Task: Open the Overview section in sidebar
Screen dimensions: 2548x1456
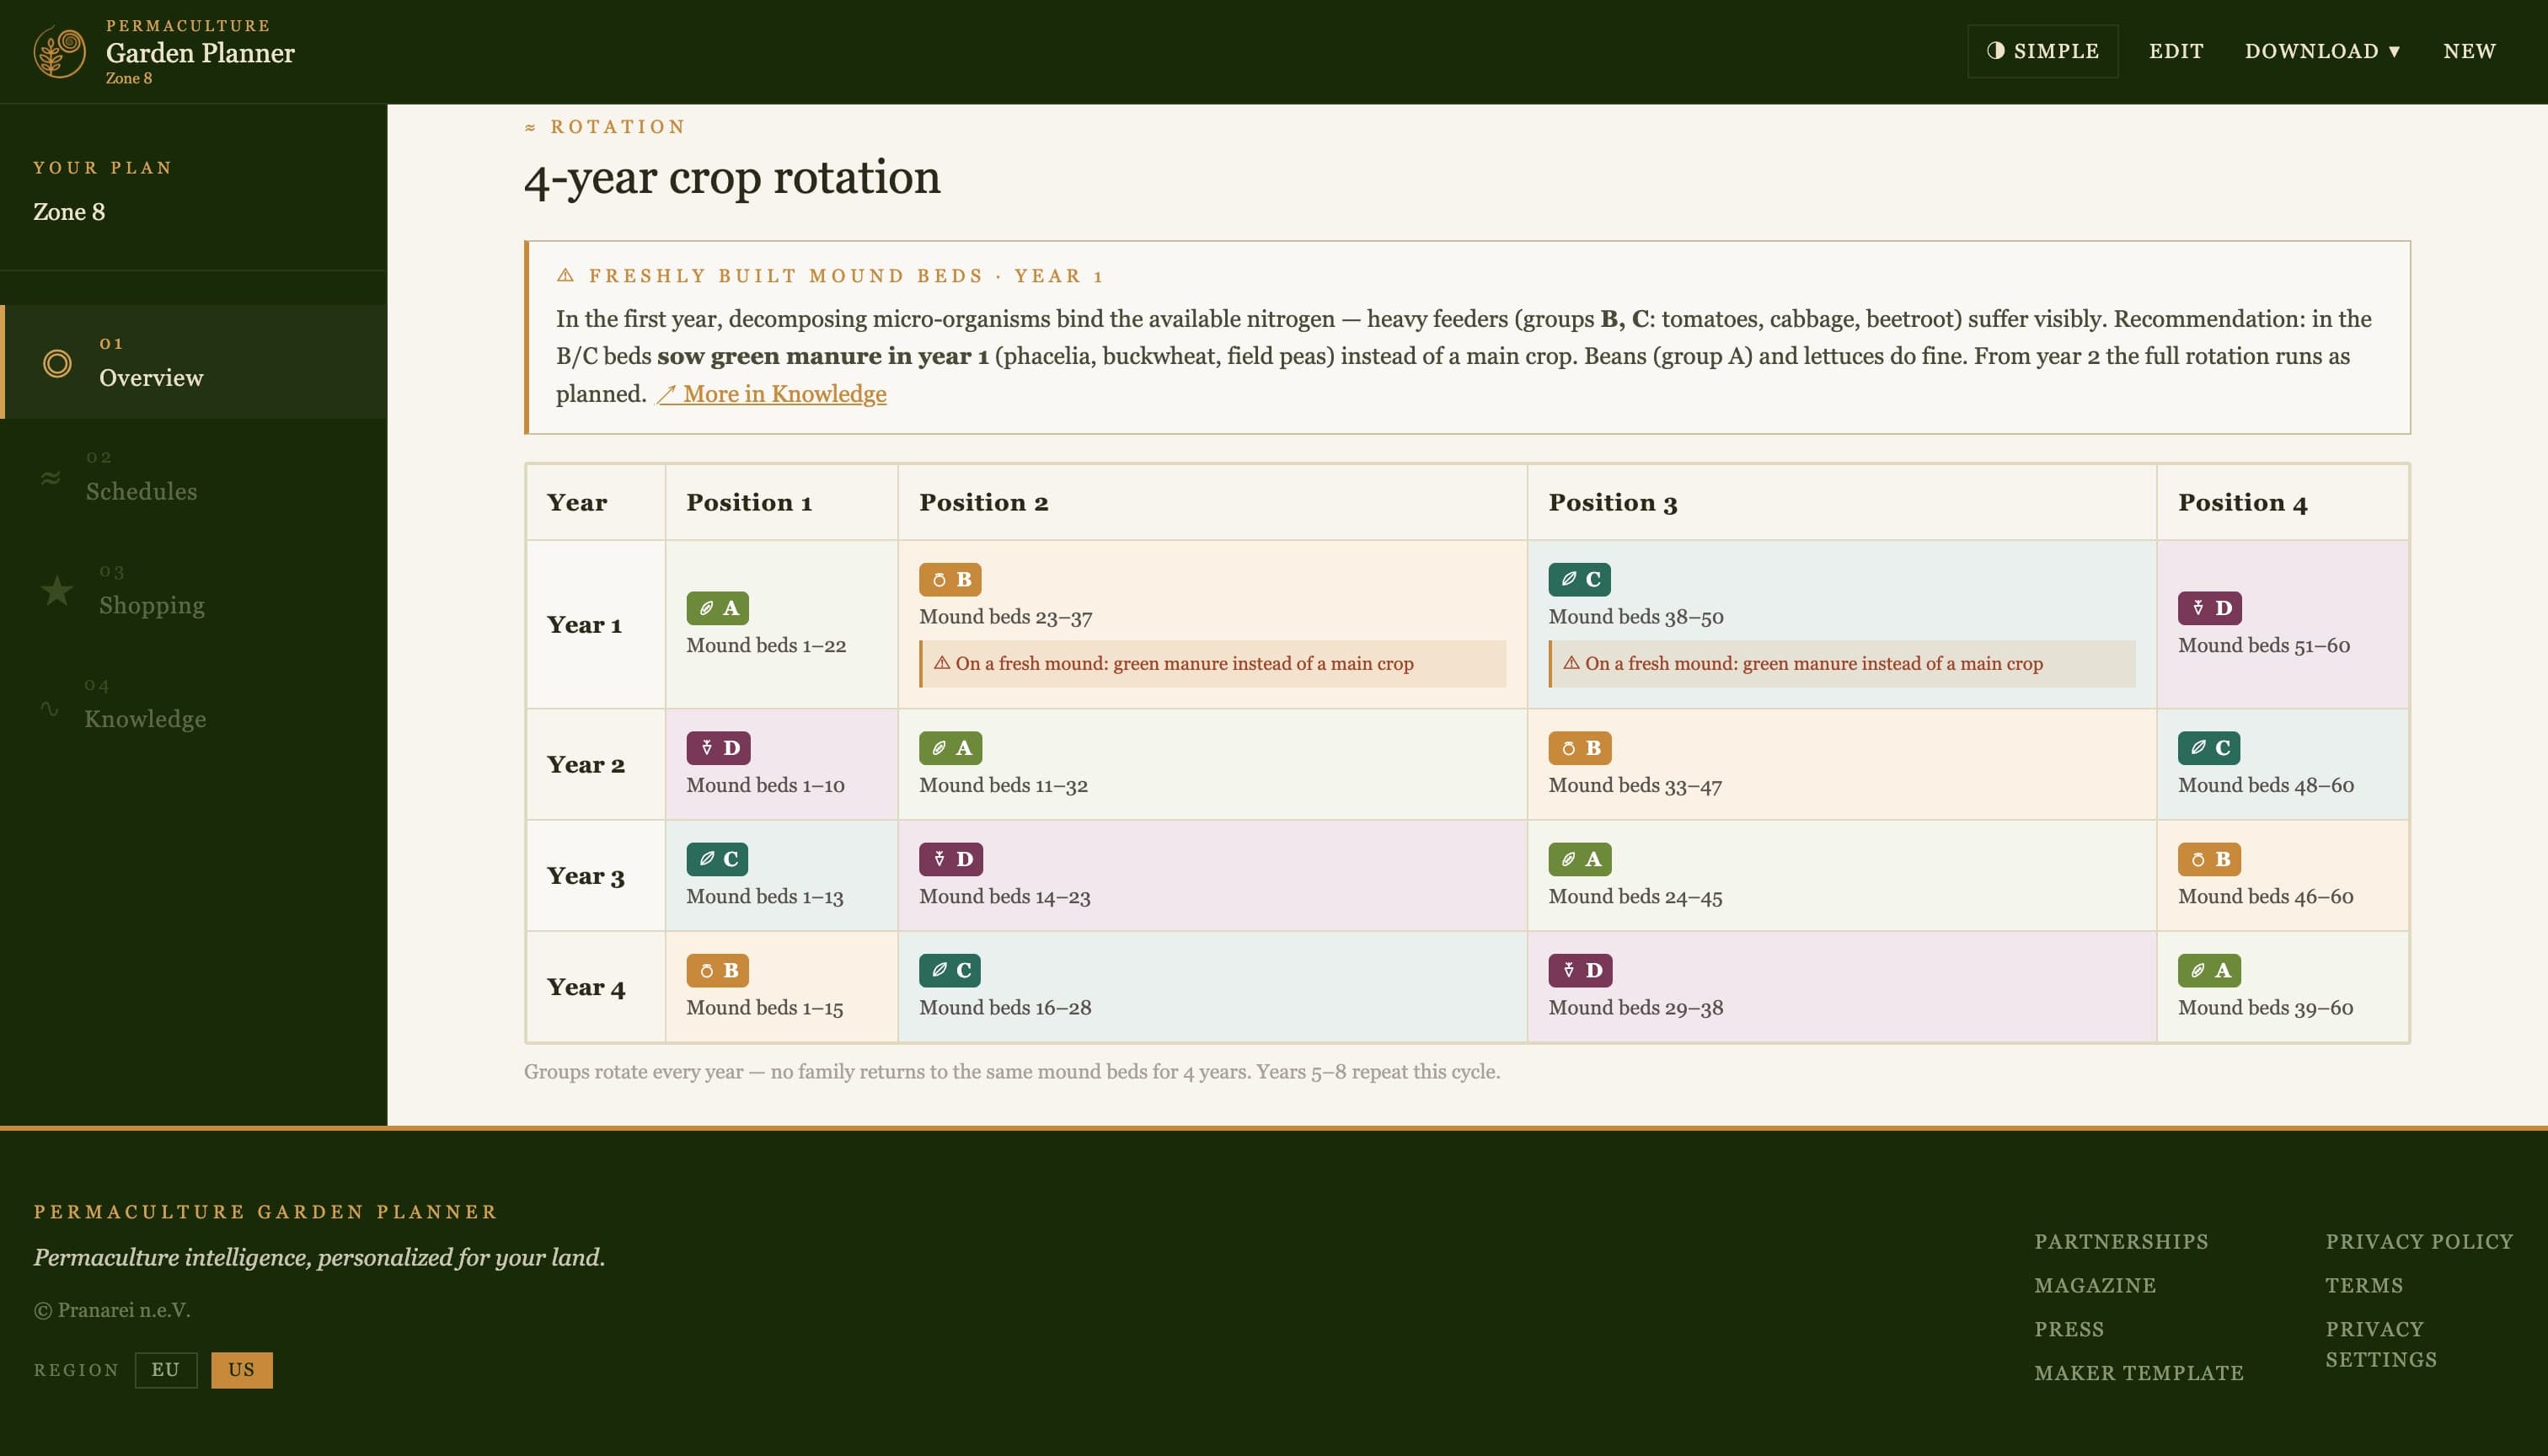Action: (x=194, y=362)
